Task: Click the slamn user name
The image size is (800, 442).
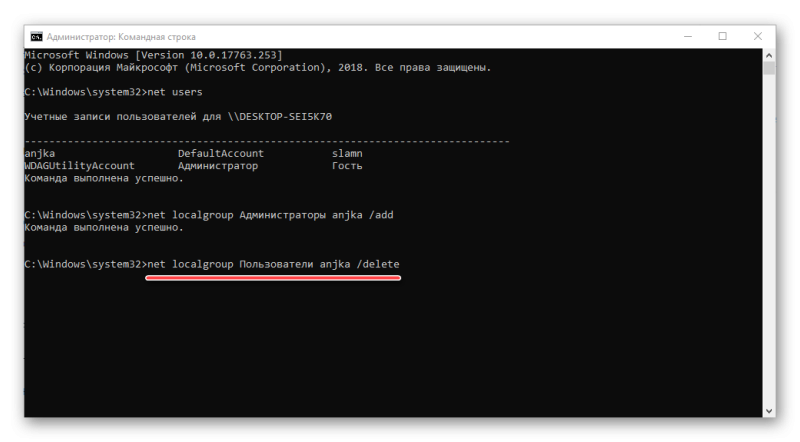Action: pyautogui.click(x=347, y=153)
